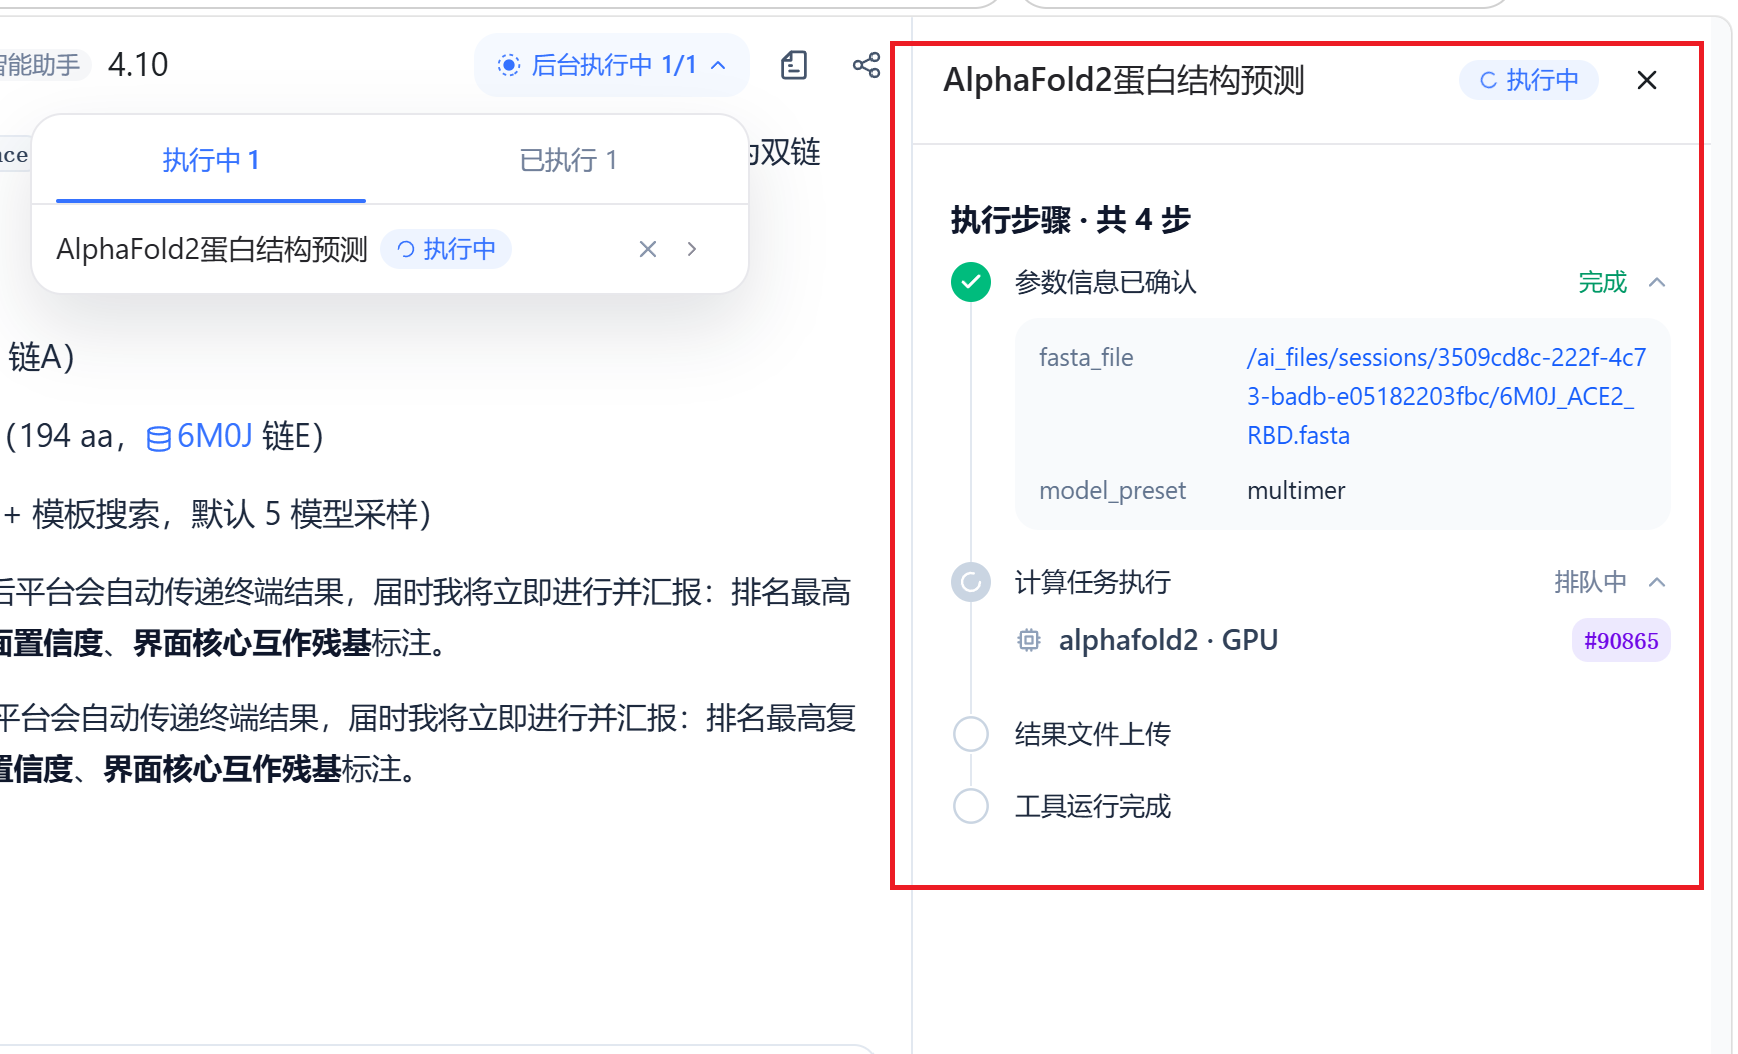Collapse the 后台执行中 1/1 dropdown
This screenshot has width=1738, height=1054.
(612, 65)
